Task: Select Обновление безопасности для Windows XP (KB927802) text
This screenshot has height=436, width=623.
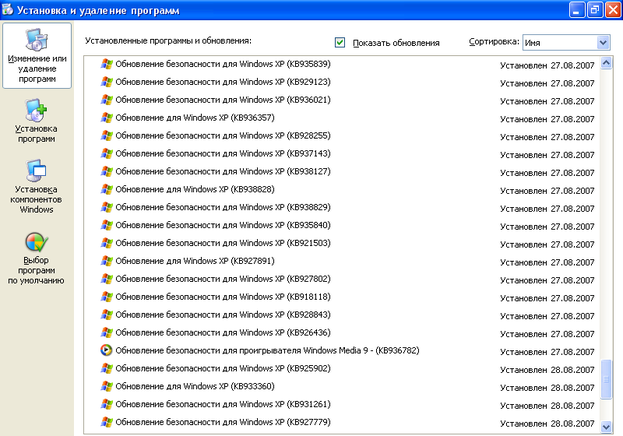Action: (x=223, y=279)
